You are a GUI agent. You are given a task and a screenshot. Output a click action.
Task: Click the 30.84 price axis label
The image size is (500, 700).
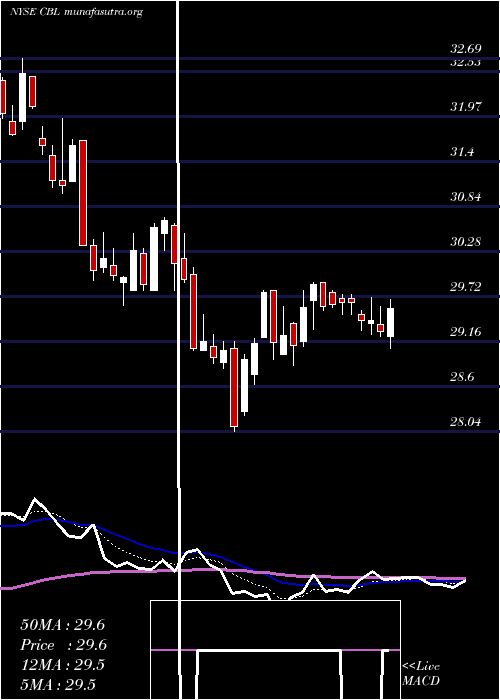coord(466,196)
